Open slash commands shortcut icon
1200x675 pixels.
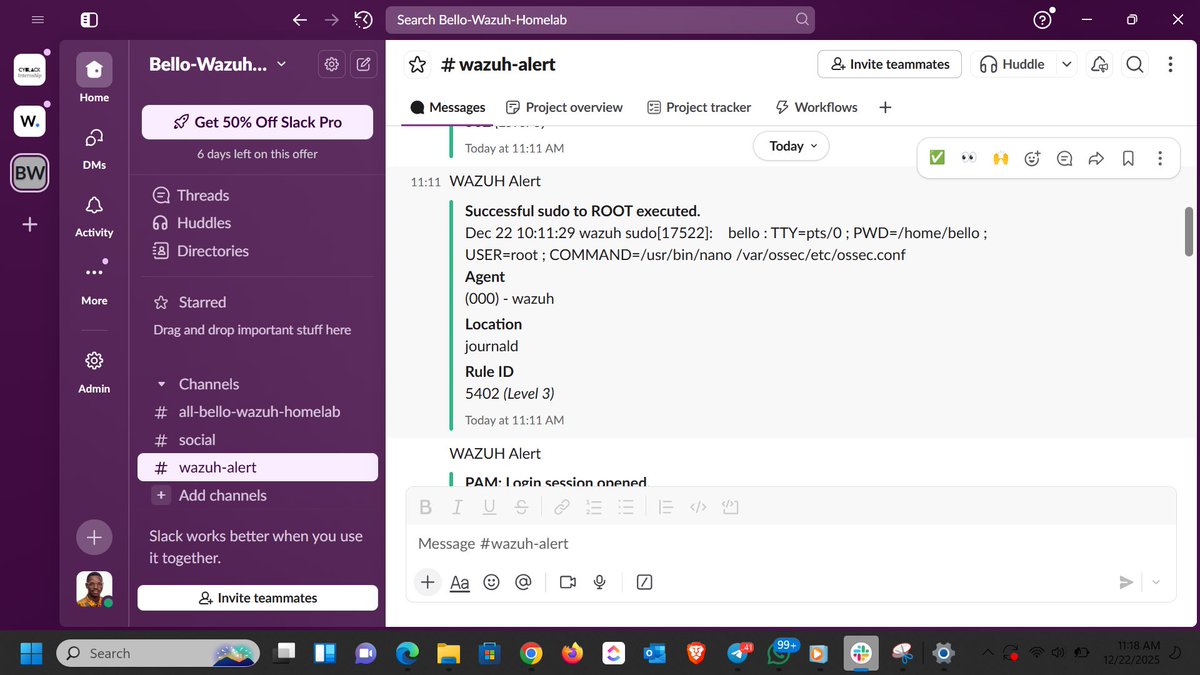coord(645,582)
